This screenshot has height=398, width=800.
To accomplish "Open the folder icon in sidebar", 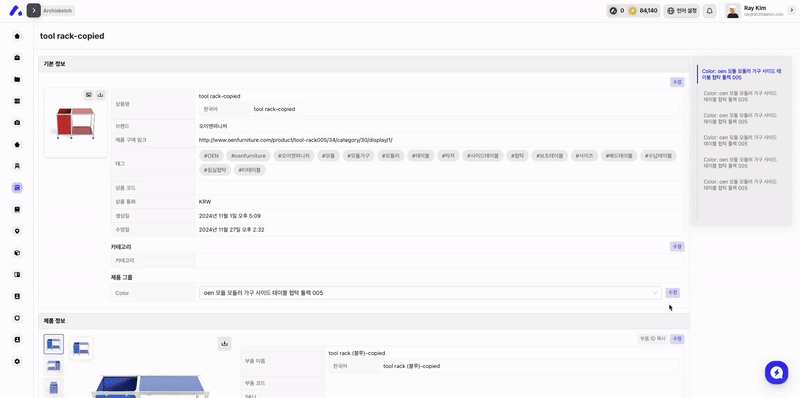I will pyautogui.click(x=17, y=80).
